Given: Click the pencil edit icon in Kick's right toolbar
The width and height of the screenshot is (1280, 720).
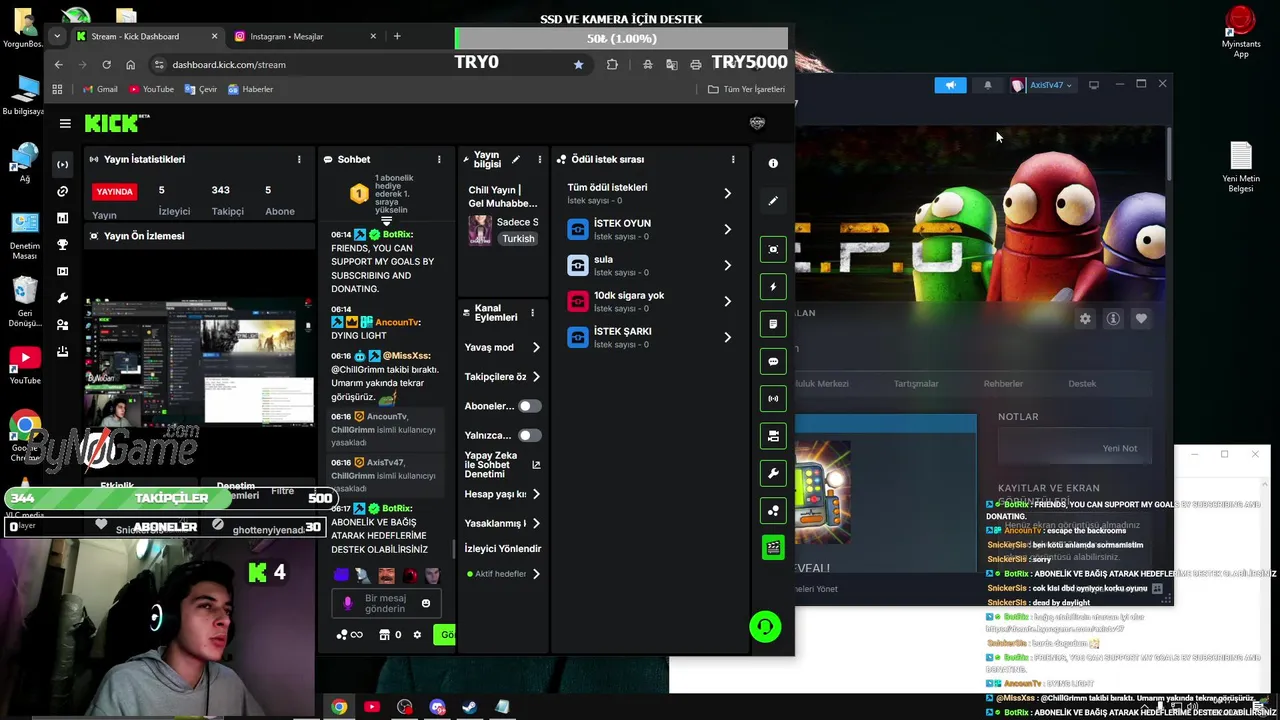Looking at the screenshot, I should (x=773, y=200).
